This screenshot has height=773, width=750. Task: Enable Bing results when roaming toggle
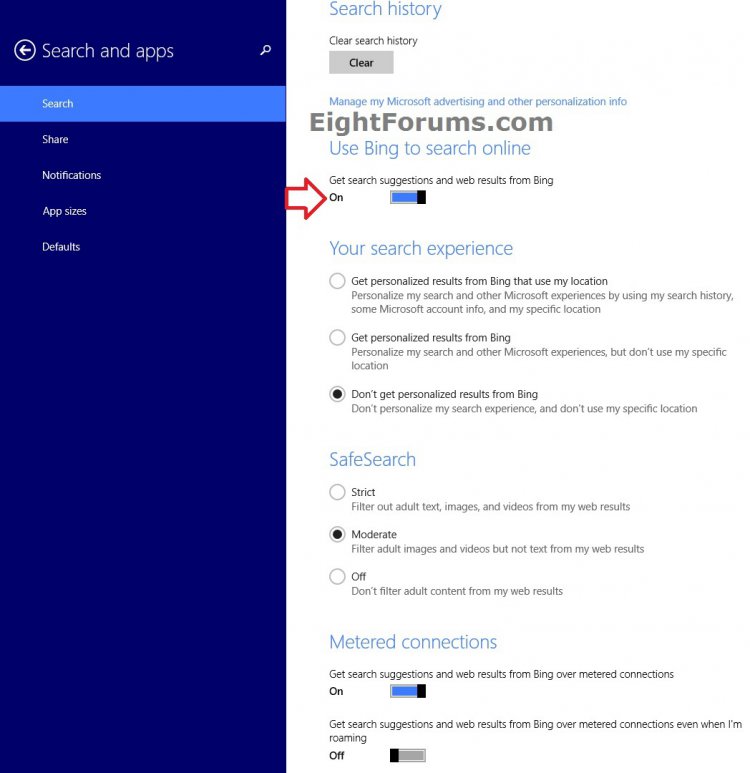click(x=408, y=755)
